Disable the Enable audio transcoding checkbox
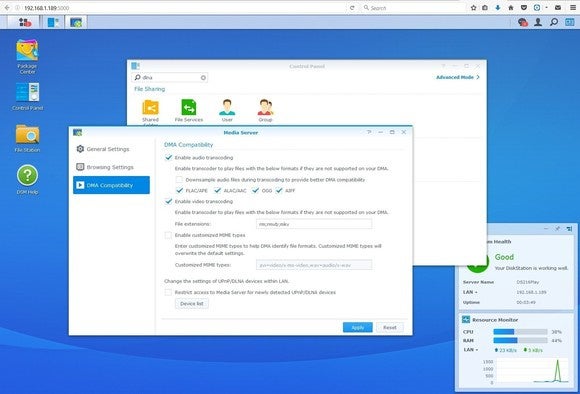The height and width of the screenshot is (394, 580). point(168,158)
